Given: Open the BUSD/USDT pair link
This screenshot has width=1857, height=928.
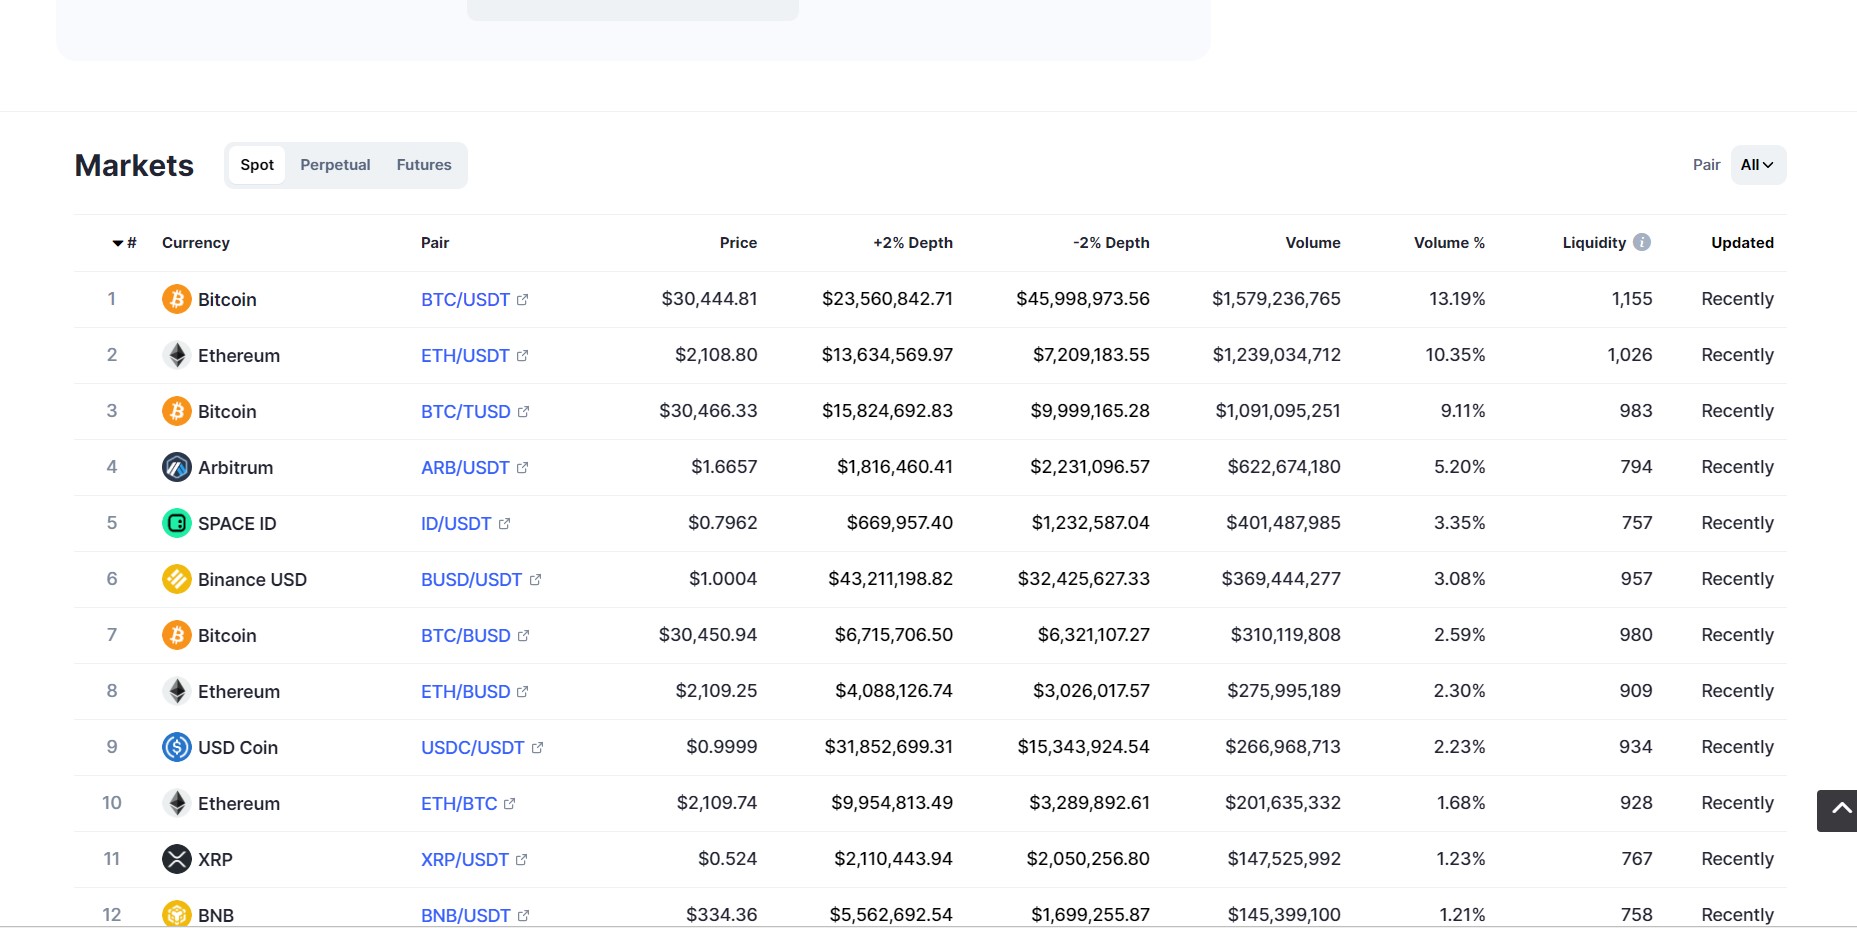Looking at the screenshot, I should [x=471, y=579].
